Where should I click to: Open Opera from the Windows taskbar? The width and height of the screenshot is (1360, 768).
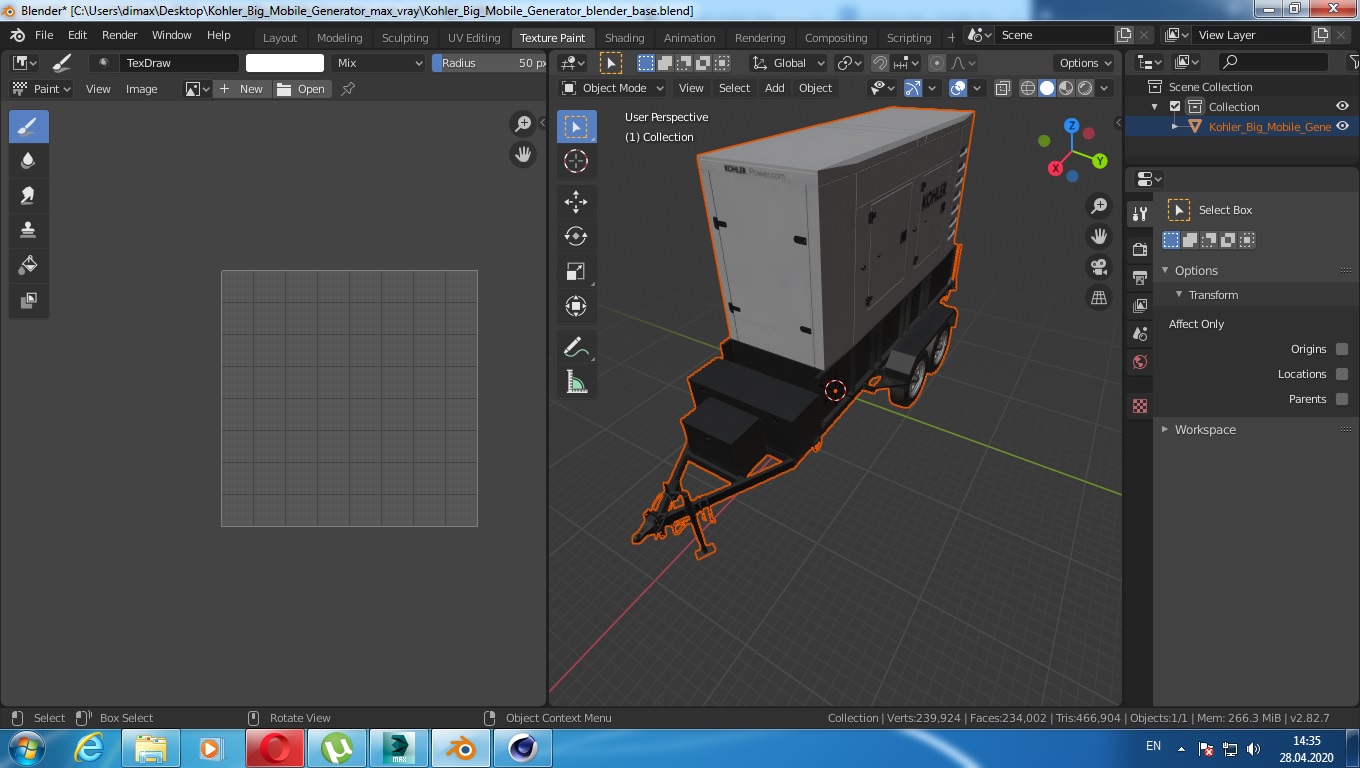pyautogui.click(x=276, y=748)
